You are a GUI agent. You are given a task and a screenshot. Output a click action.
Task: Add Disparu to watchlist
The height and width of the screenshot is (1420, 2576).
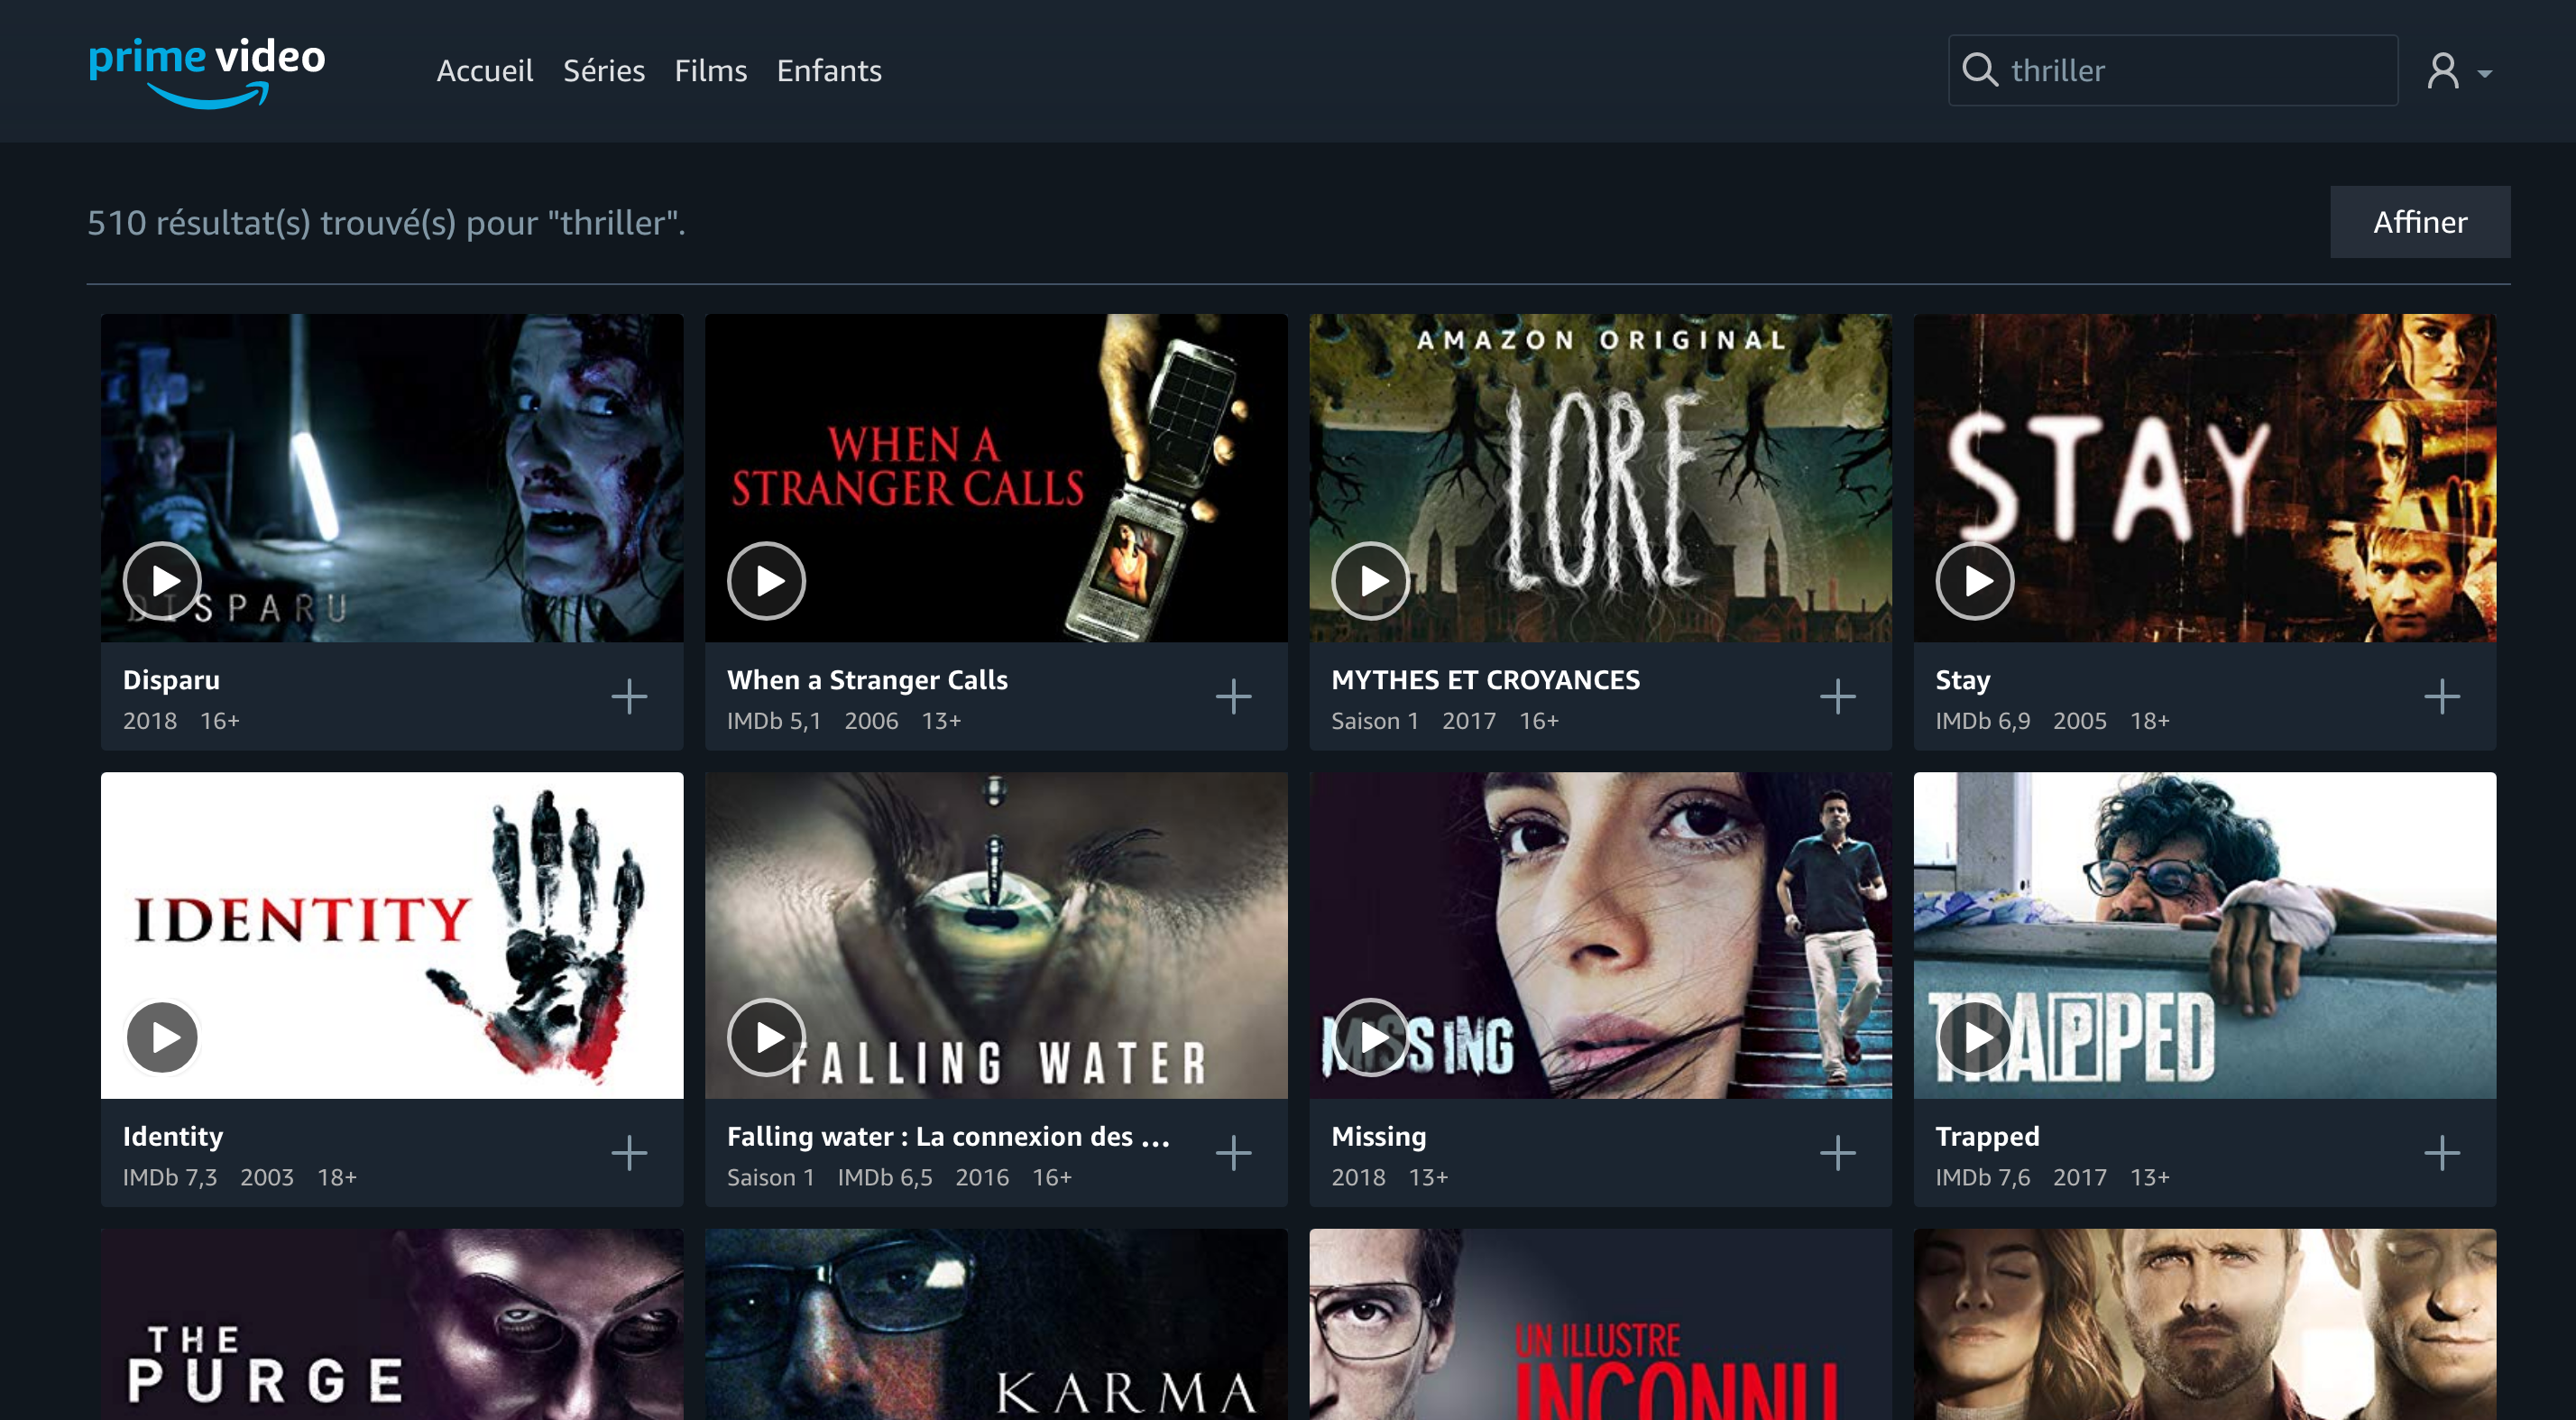coord(629,697)
